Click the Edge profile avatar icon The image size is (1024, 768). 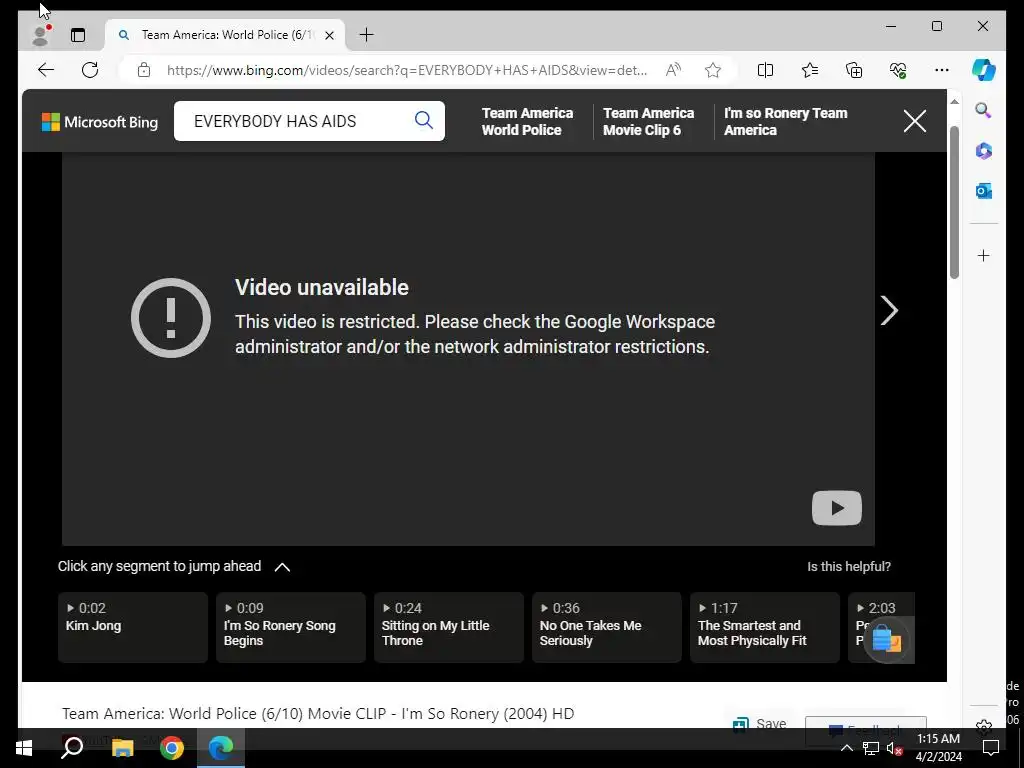(40, 35)
